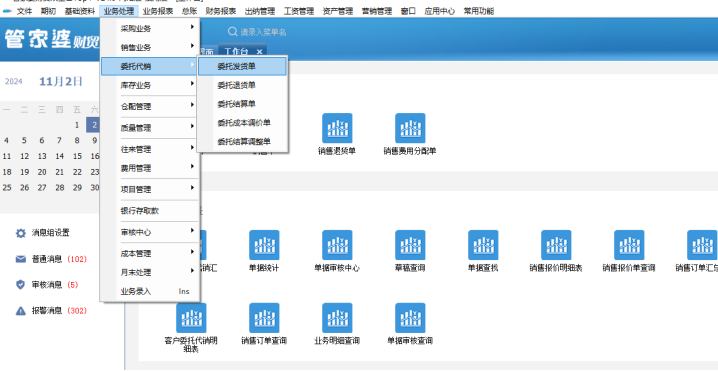Open the 销售报价明细表 icon
The width and height of the screenshot is (718, 371).
[x=556, y=245]
